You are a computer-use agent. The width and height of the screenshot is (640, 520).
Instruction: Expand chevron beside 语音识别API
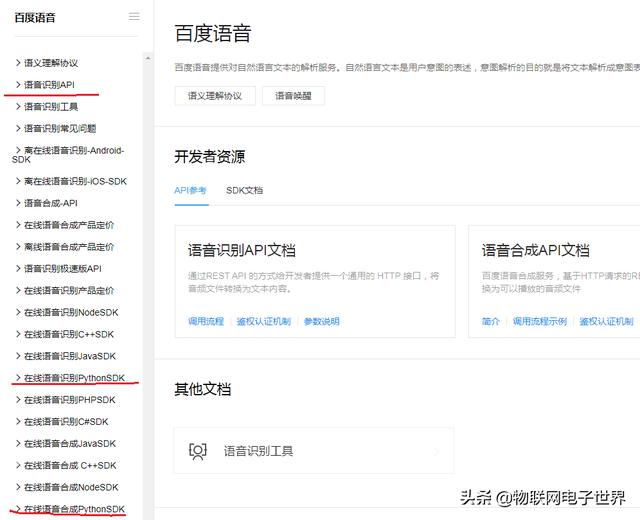[x=18, y=84]
